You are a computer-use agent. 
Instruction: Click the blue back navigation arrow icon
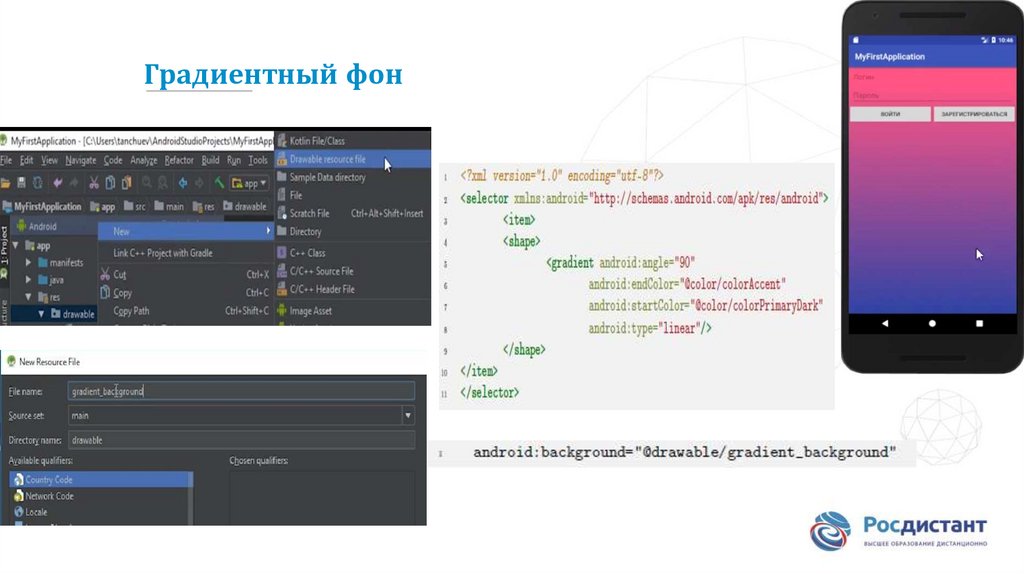pos(183,183)
